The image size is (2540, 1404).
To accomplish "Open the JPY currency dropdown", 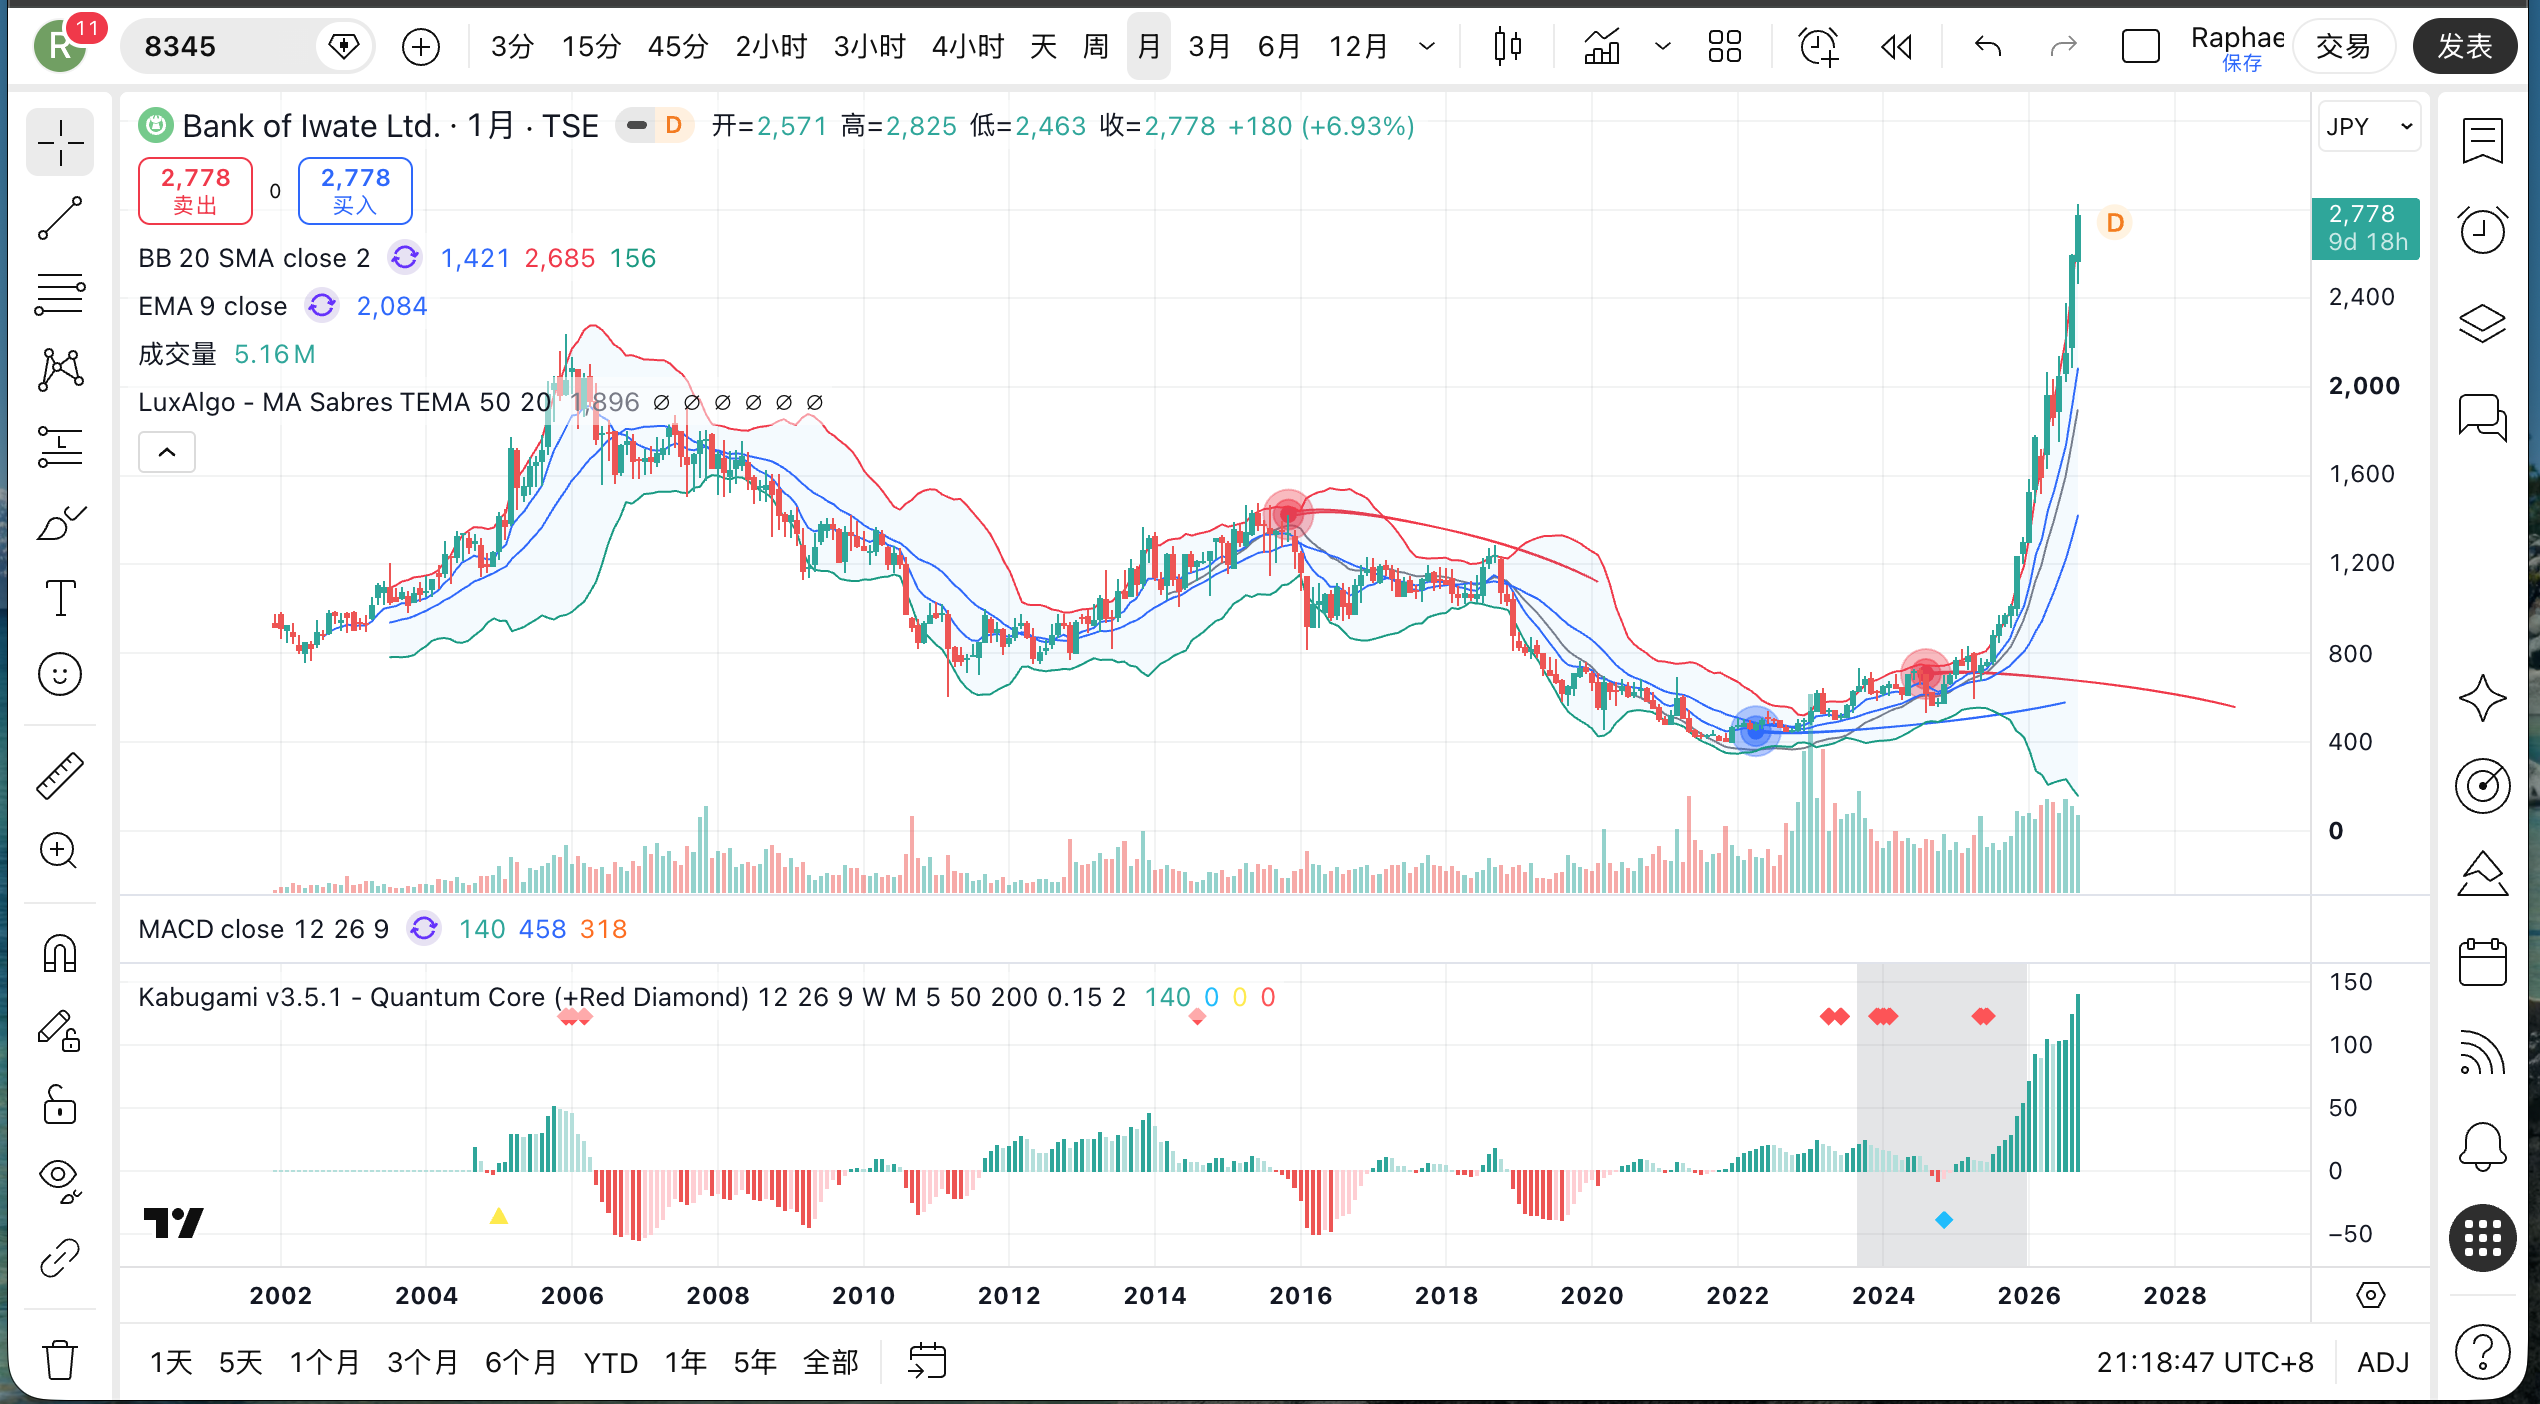I will [2369, 126].
